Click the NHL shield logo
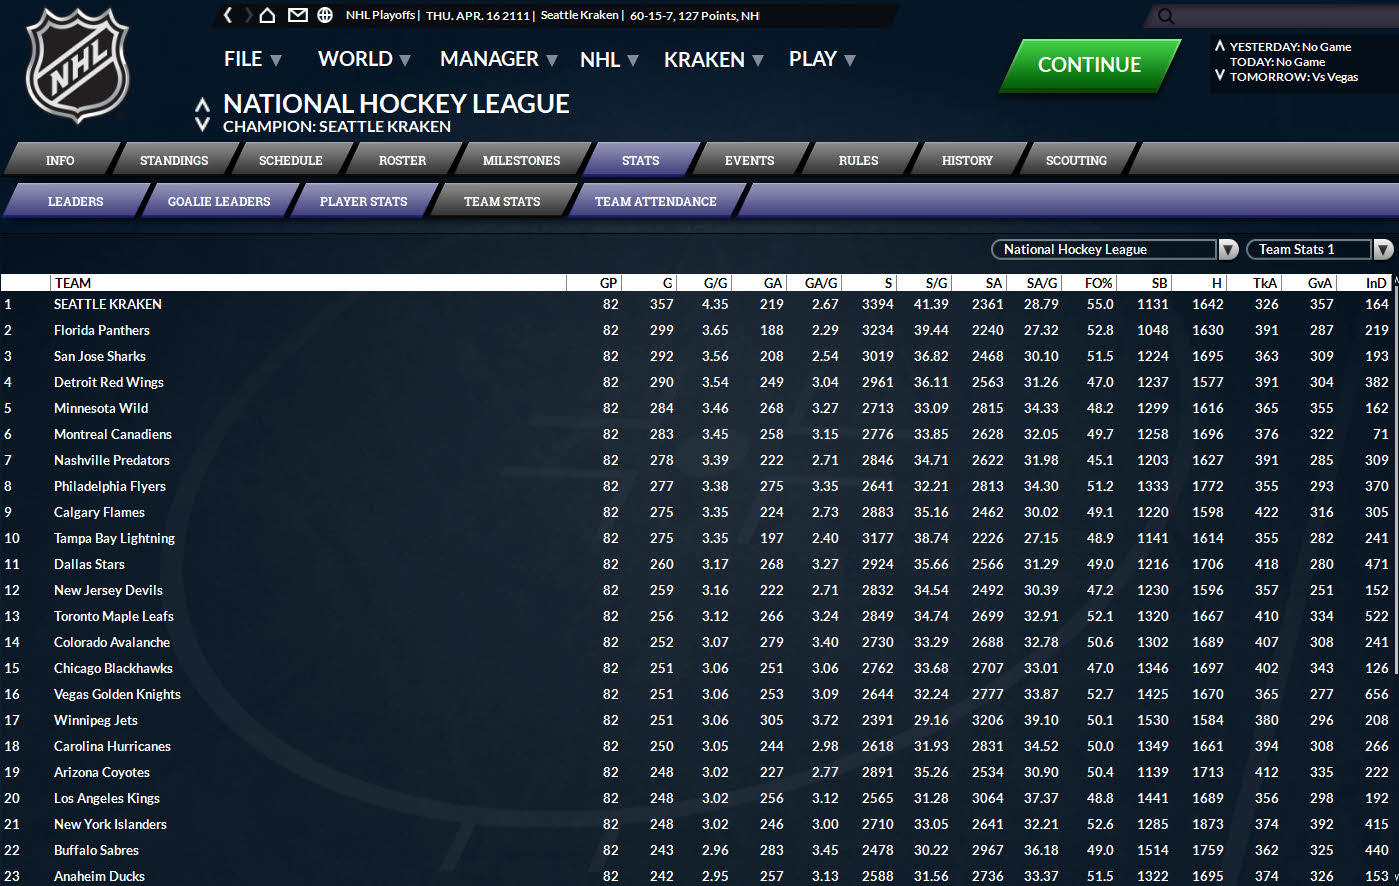Viewport: 1399px width, 886px height. click(77, 66)
